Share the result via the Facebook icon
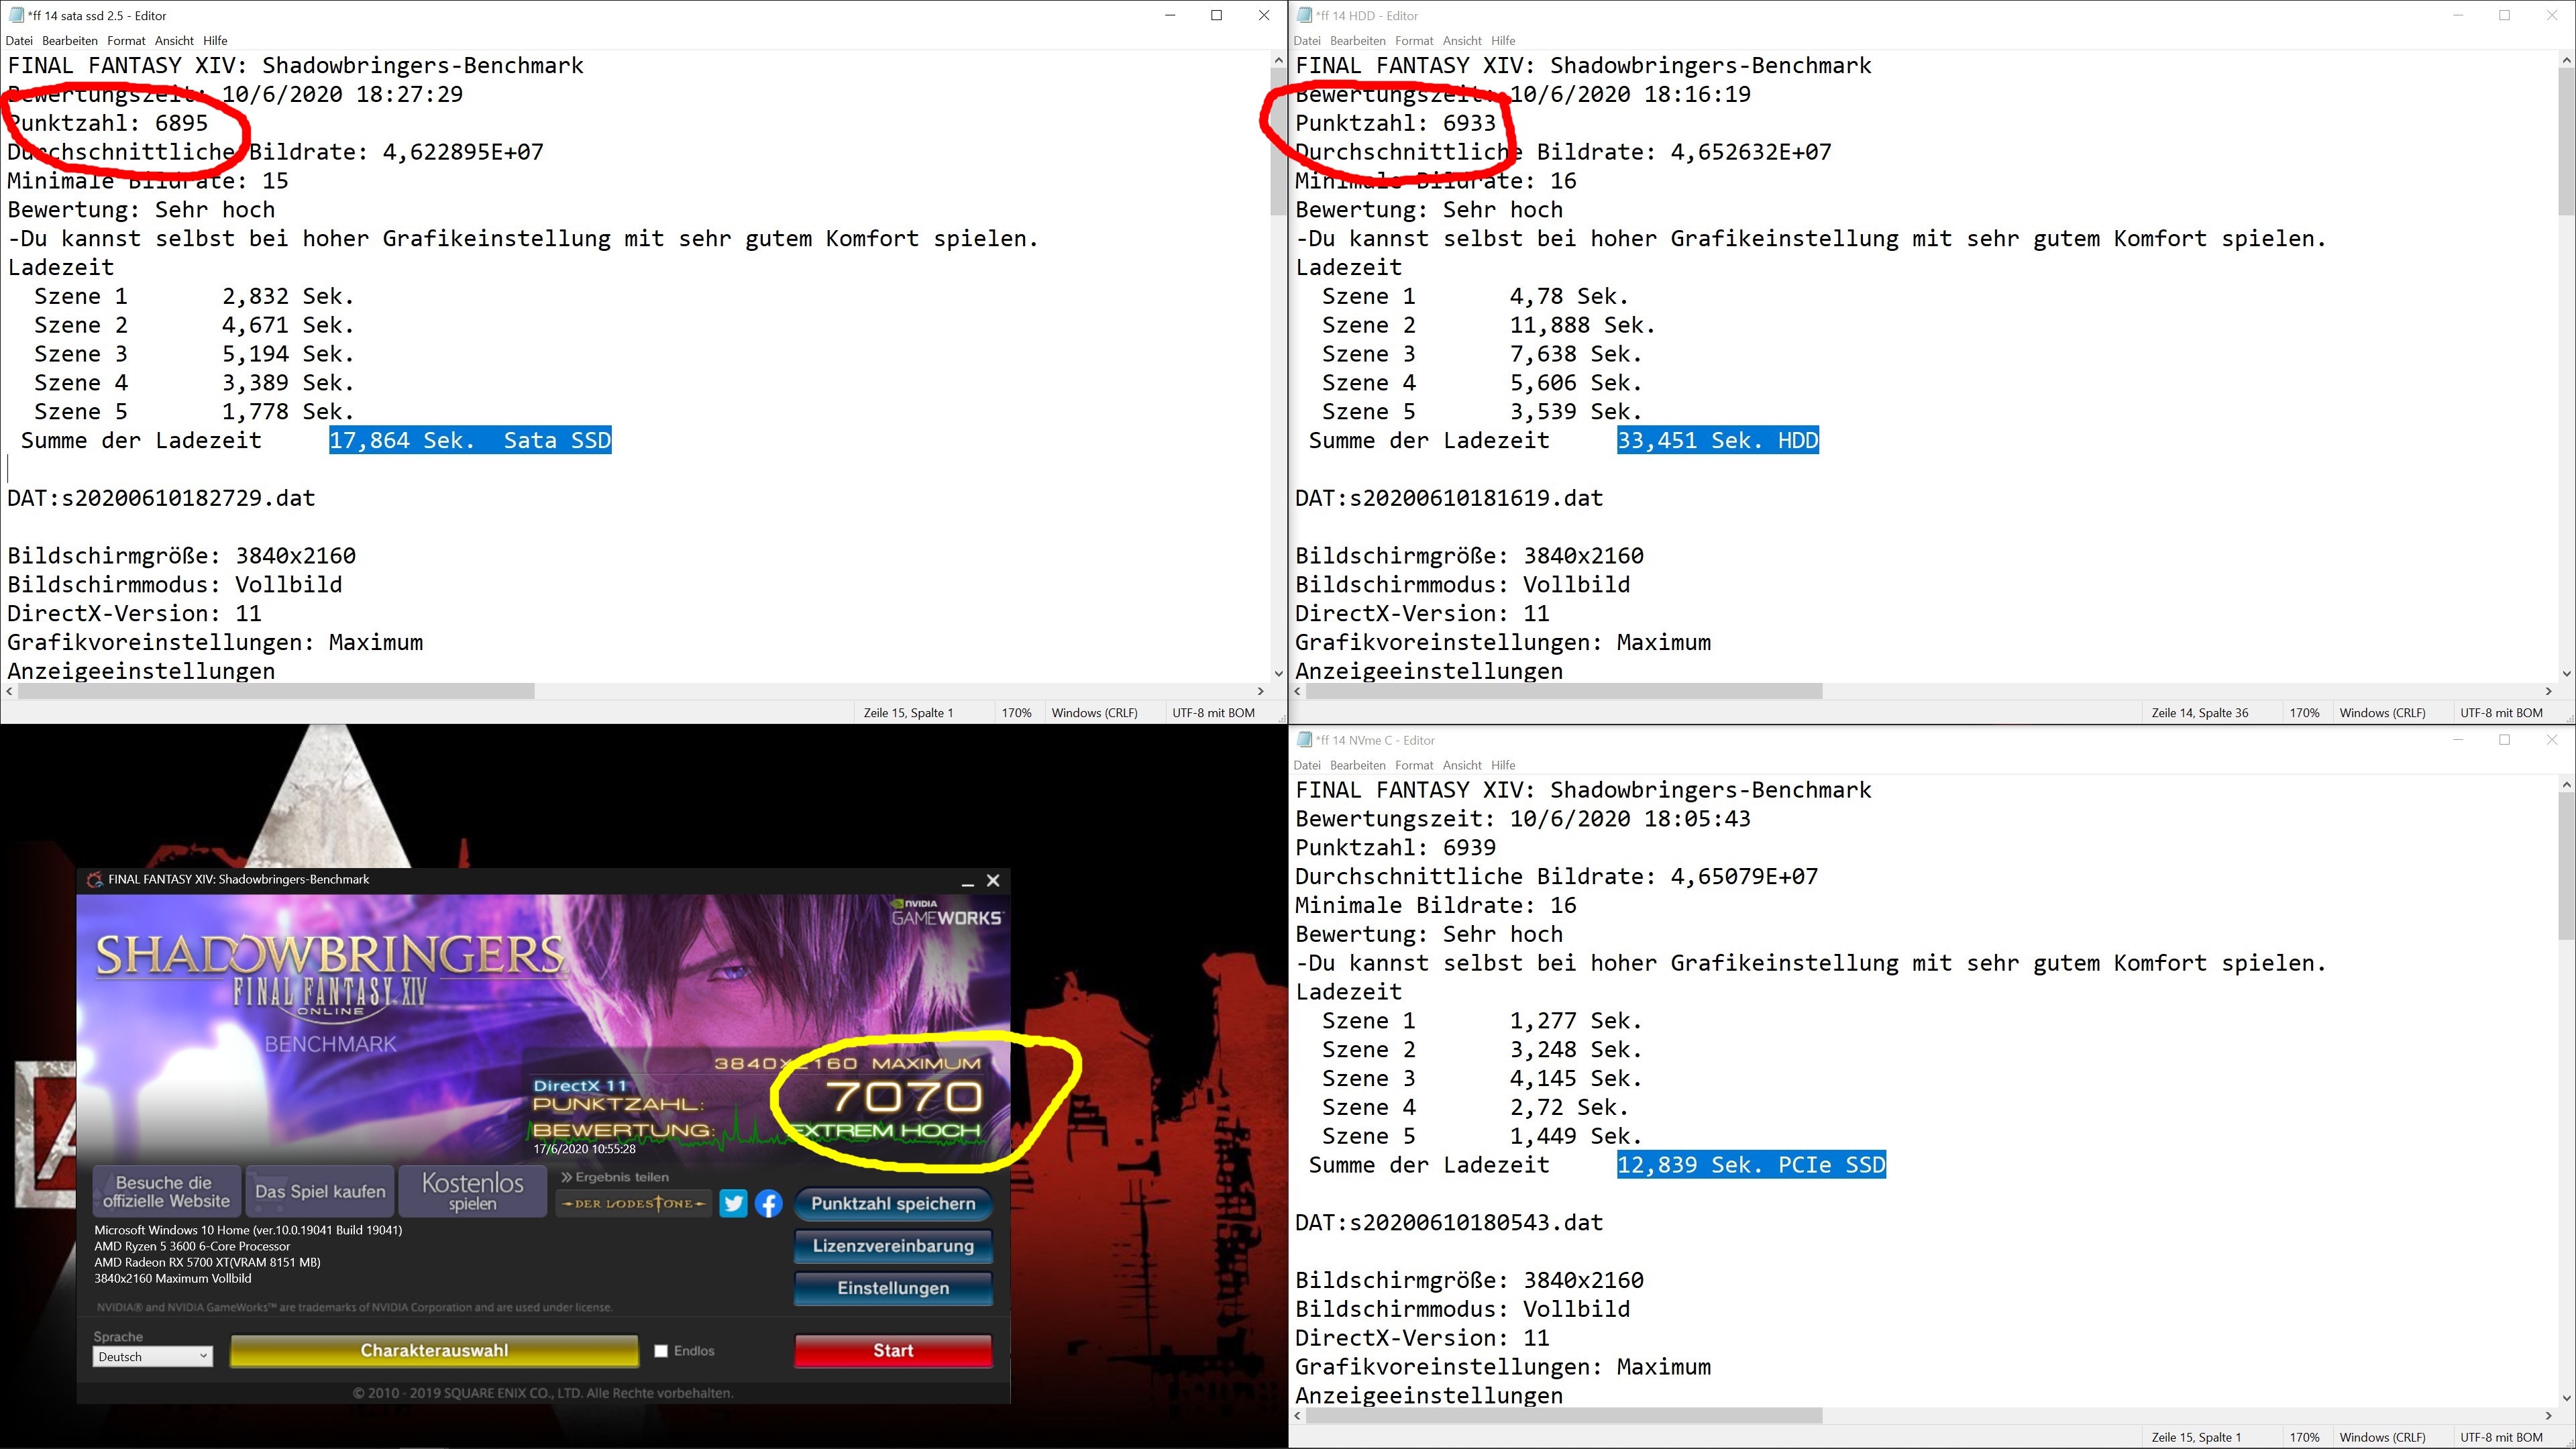Image resolution: width=2576 pixels, height=1449 pixels. coord(768,1203)
